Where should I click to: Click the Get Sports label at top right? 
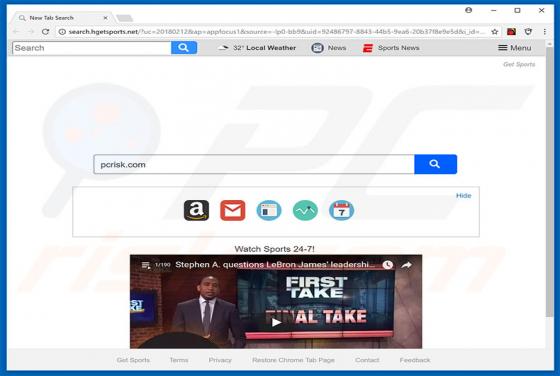tap(519, 64)
